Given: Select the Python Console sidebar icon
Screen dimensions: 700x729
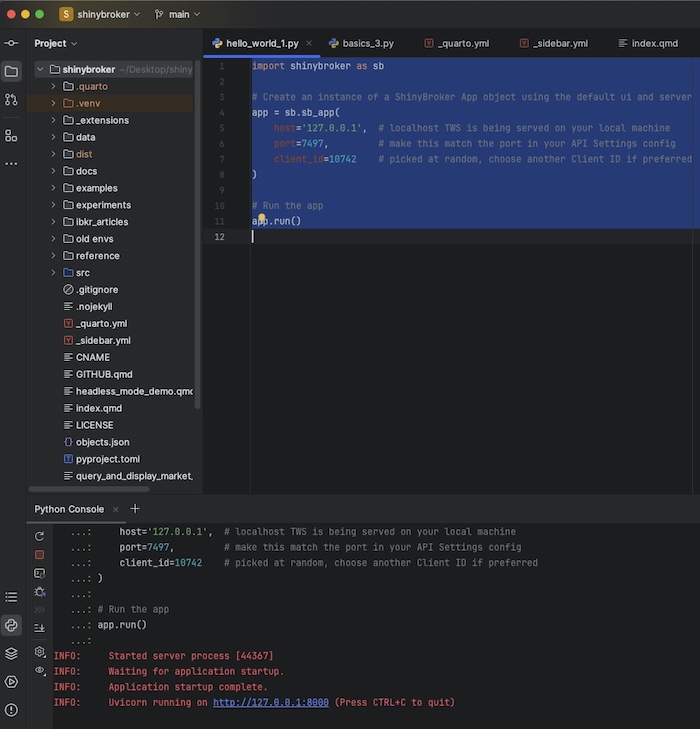Looking at the screenshot, I should point(11,625).
